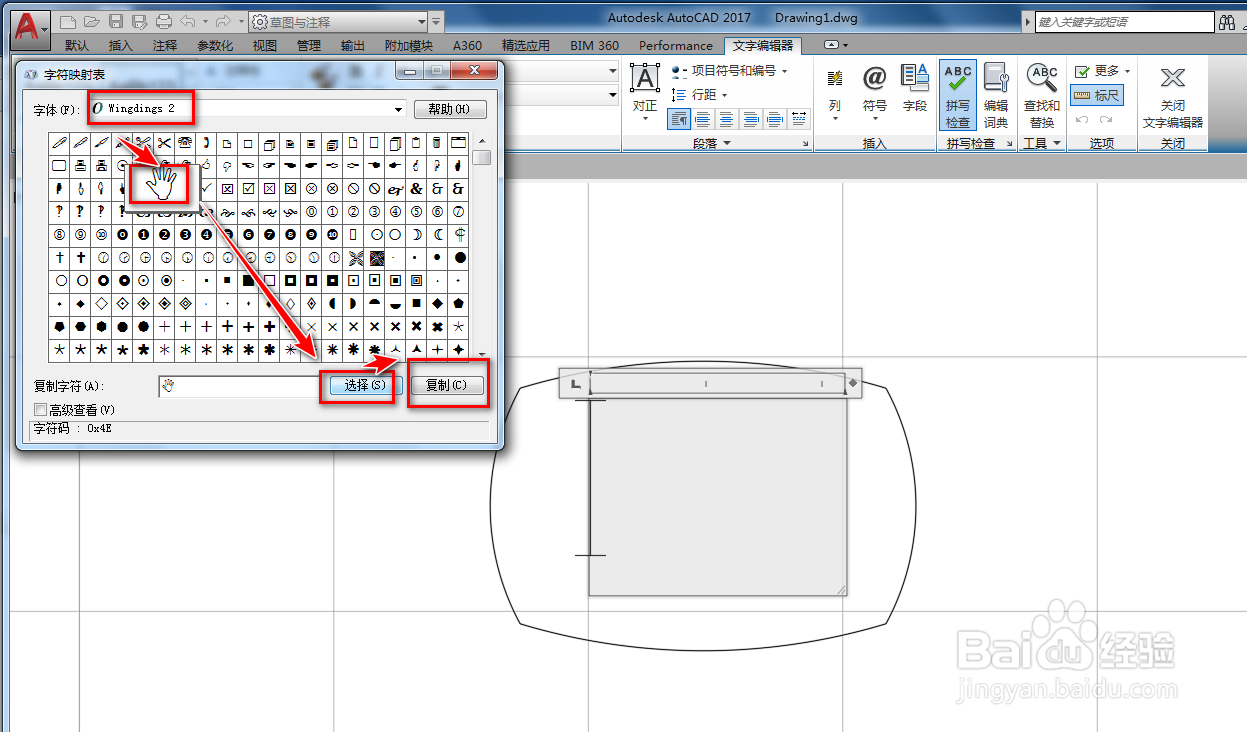Open the Columns (列) tool
The height and width of the screenshot is (732, 1247).
[x=835, y=92]
